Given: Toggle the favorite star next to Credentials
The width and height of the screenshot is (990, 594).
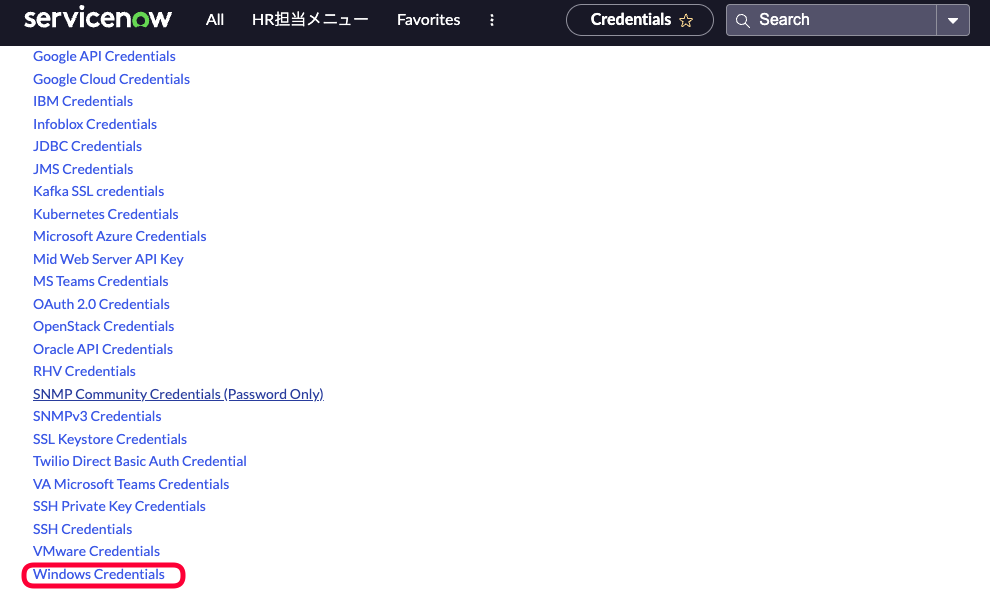Looking at the screenshot, I should pyautogui.click(x=686, y=21).
